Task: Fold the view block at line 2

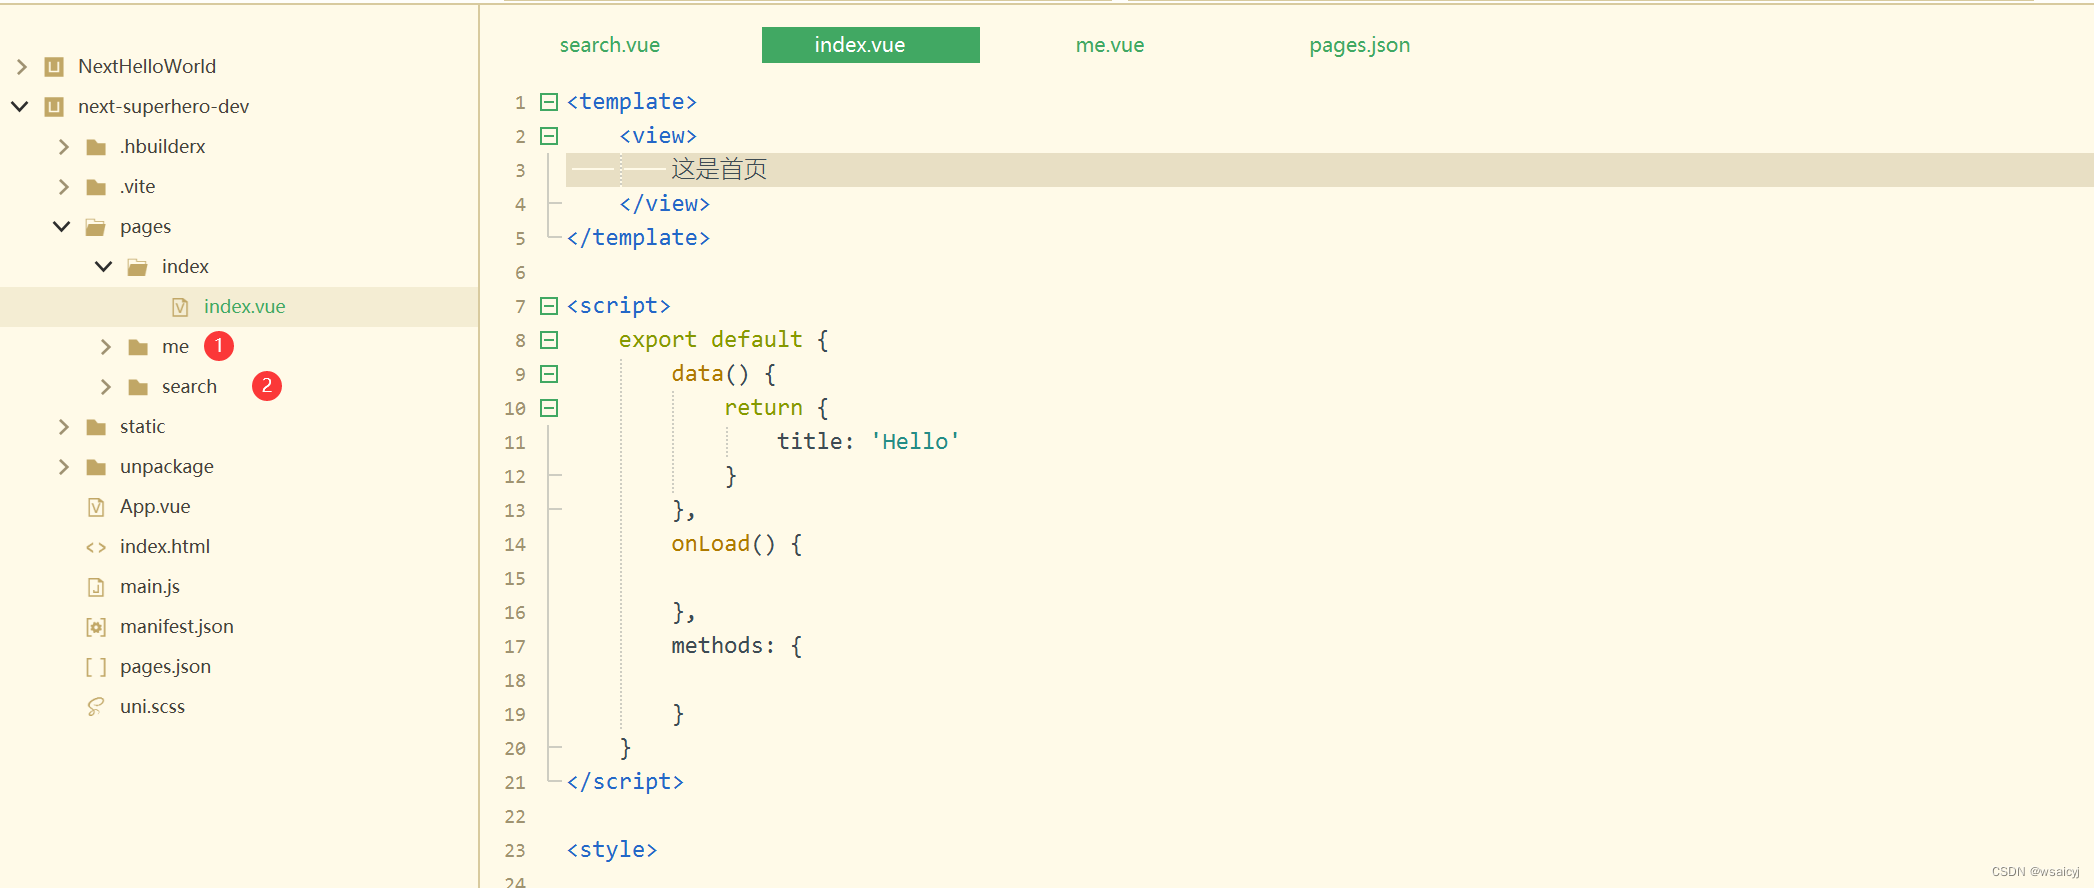Action: tap(549, 136)
